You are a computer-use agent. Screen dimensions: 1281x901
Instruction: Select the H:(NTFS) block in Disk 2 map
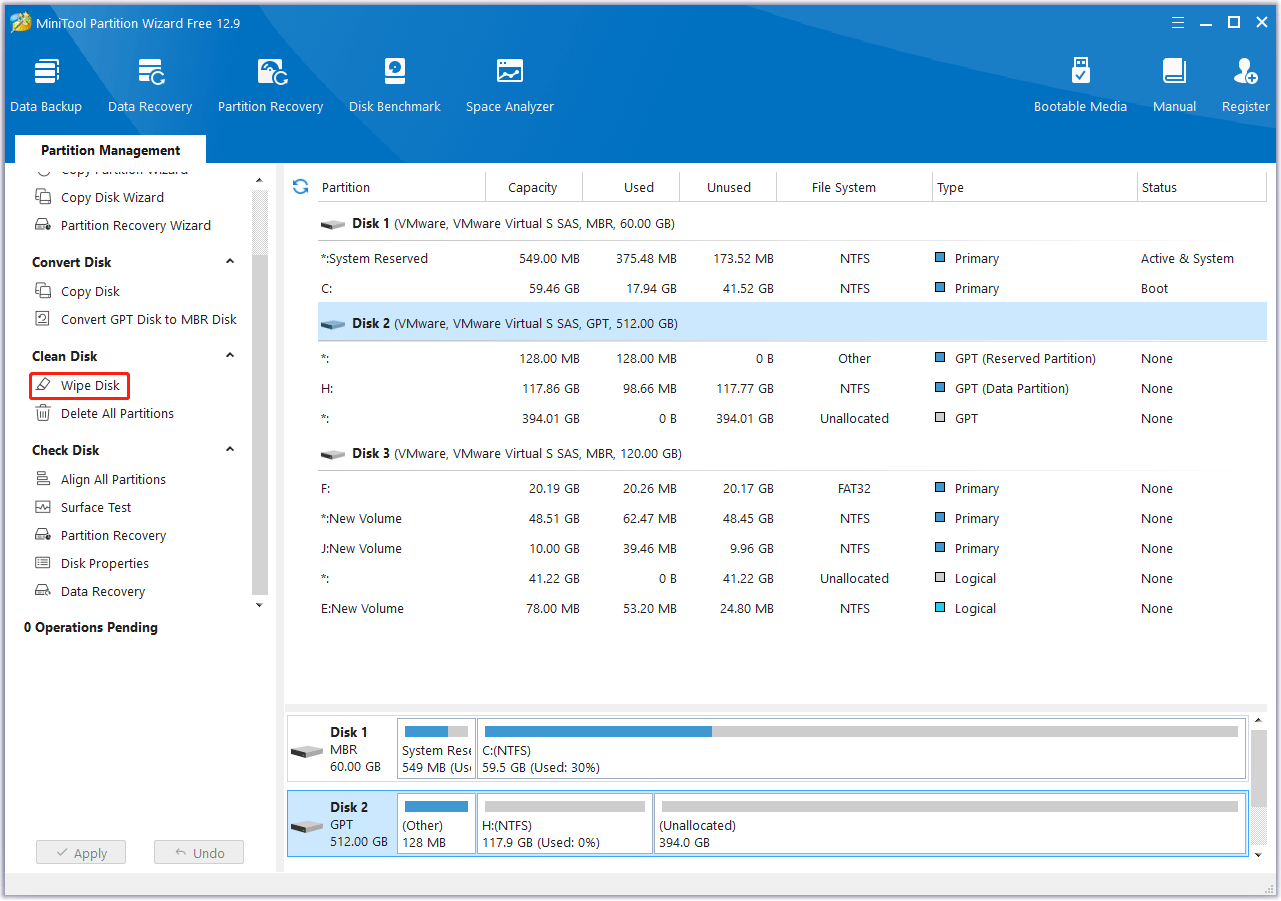[x=565, y=824]
